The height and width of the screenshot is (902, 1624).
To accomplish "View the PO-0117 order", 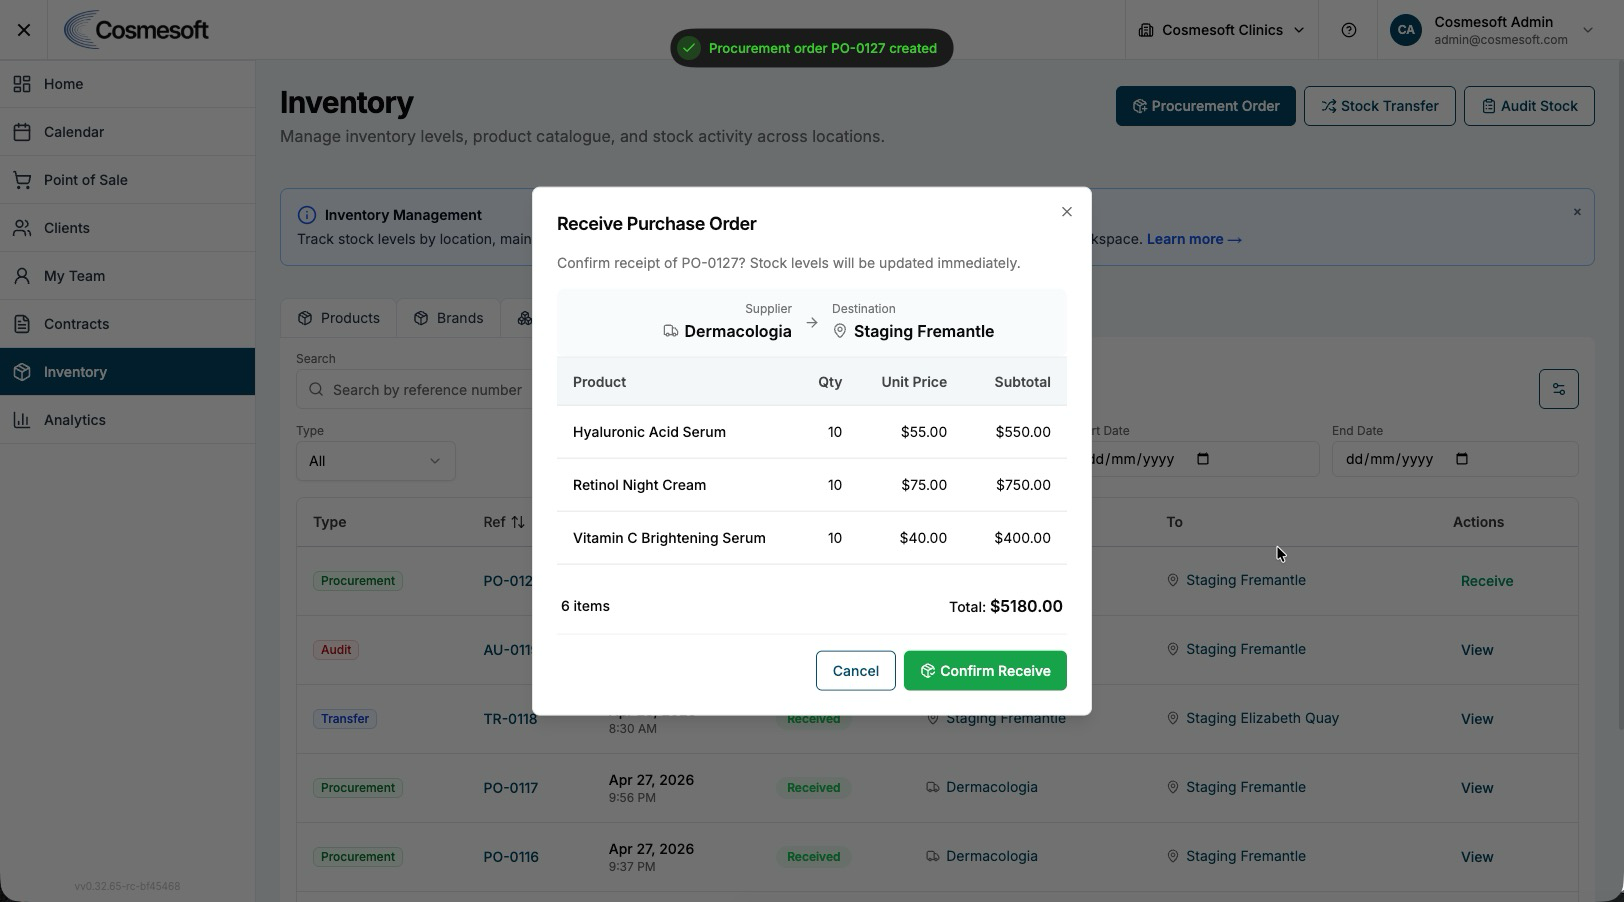I will point(1477,788).
